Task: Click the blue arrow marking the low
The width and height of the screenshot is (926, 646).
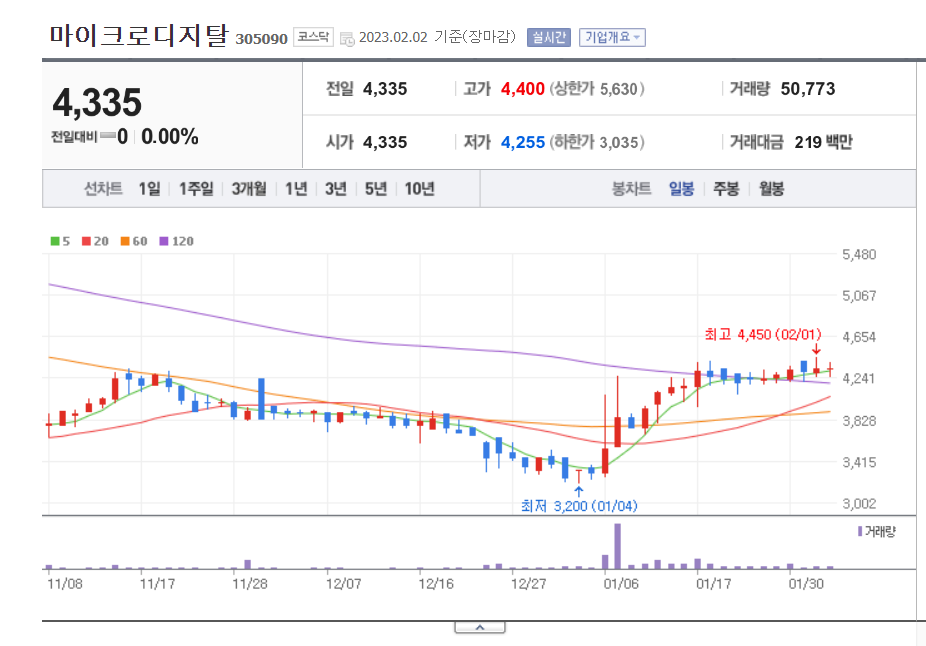Action: tap(579, 491)
